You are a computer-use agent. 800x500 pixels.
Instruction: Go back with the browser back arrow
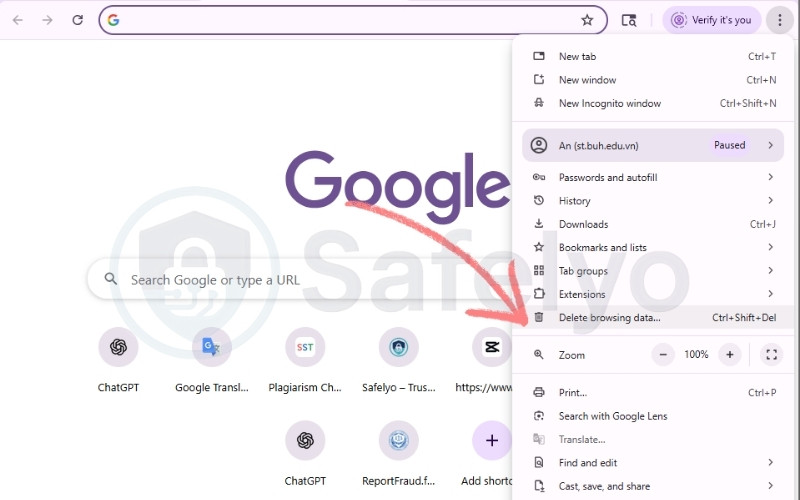pyautogui.click(x=18, y=20)
